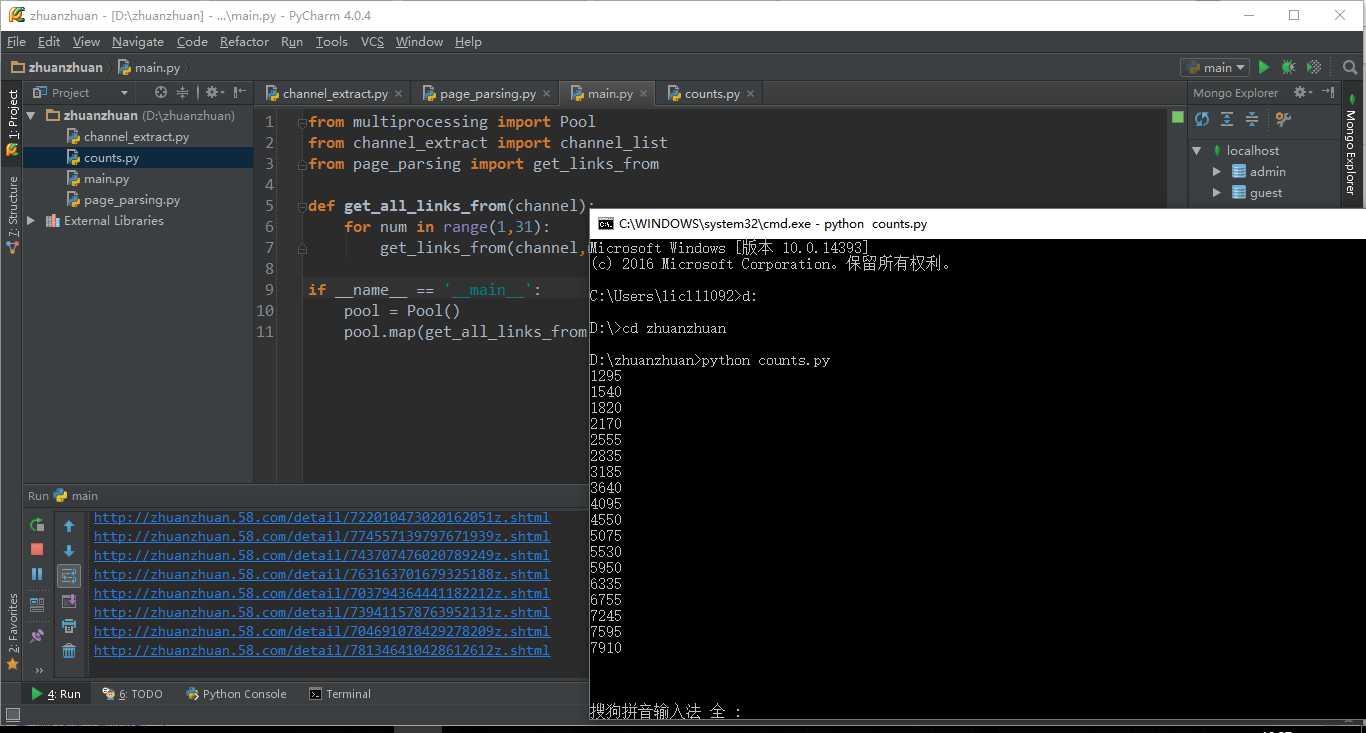
Task: Open the main run configuration dropdown
Action: click(1215, 67)
